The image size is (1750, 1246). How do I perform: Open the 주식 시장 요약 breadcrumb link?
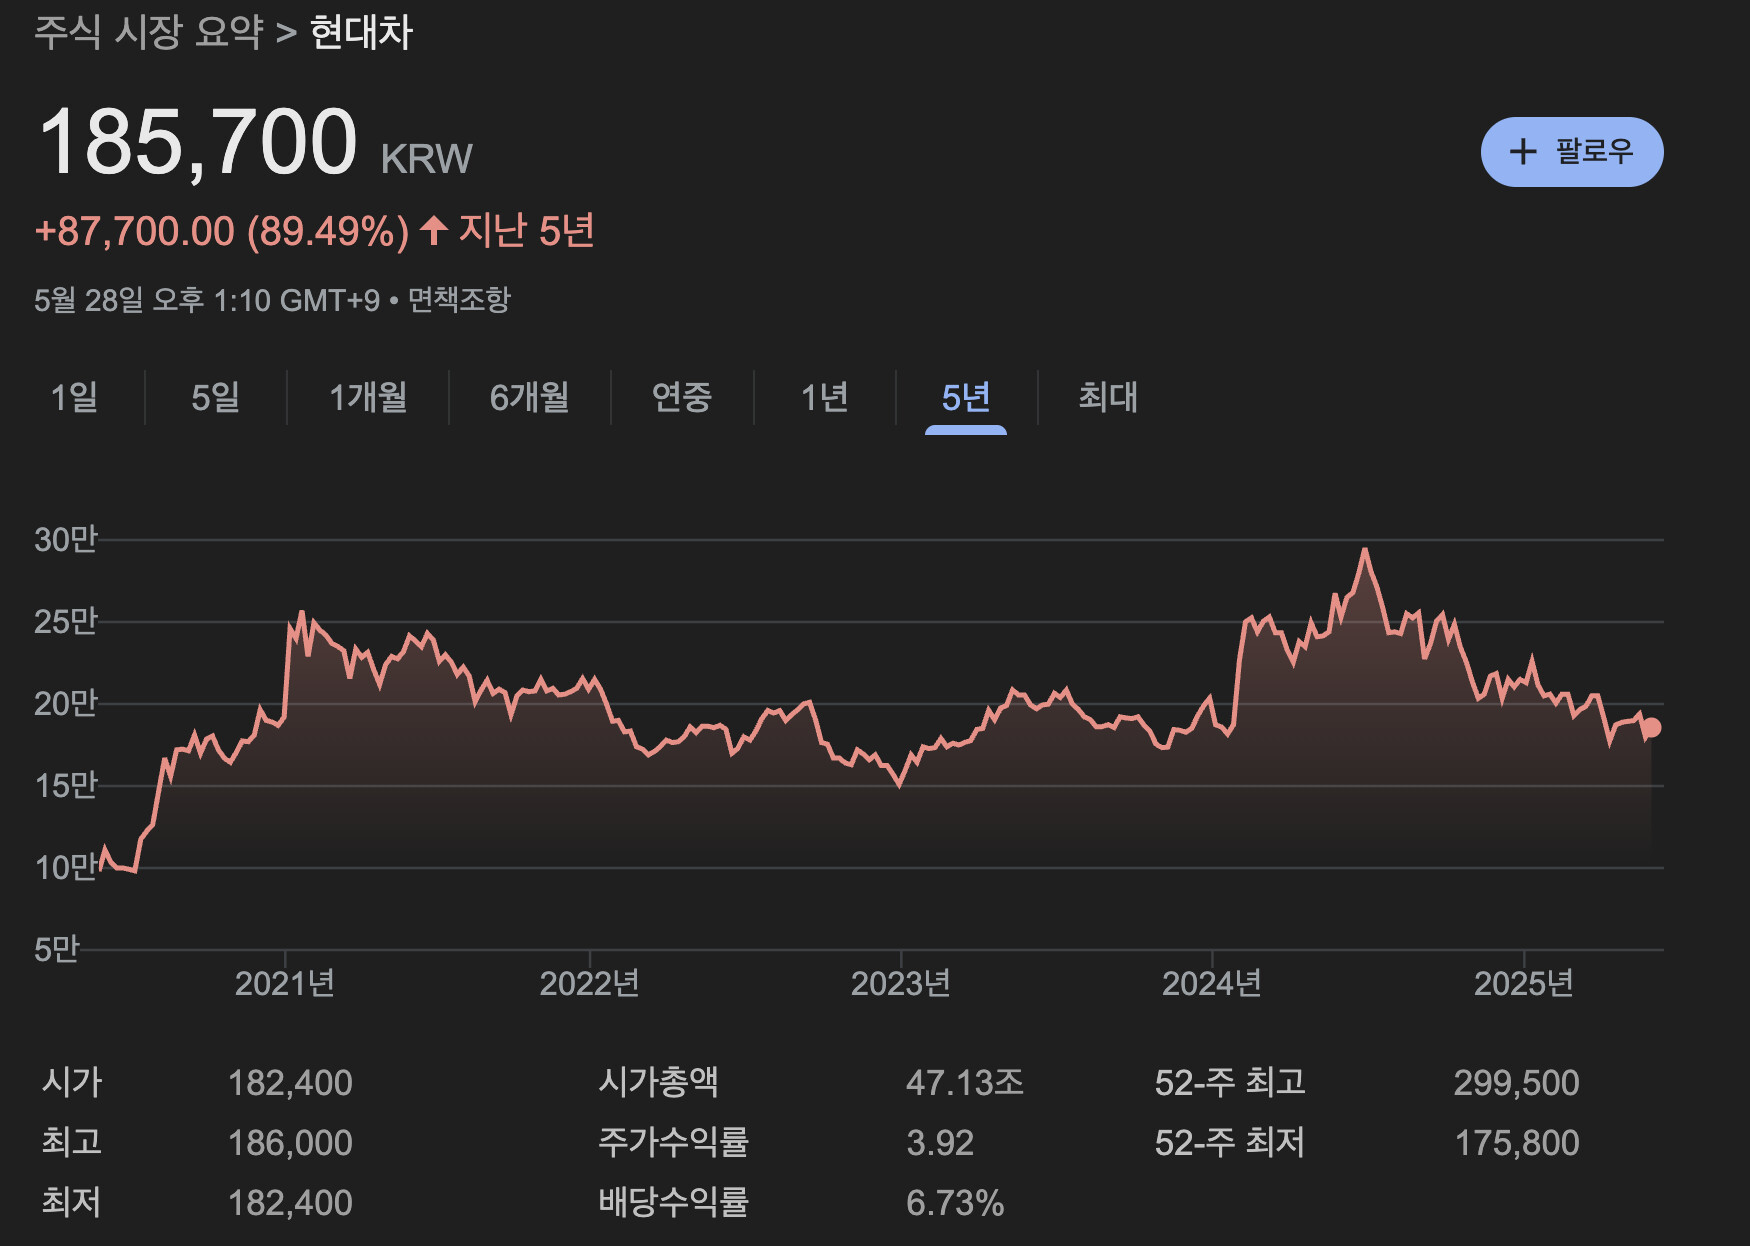coord(148,32)
